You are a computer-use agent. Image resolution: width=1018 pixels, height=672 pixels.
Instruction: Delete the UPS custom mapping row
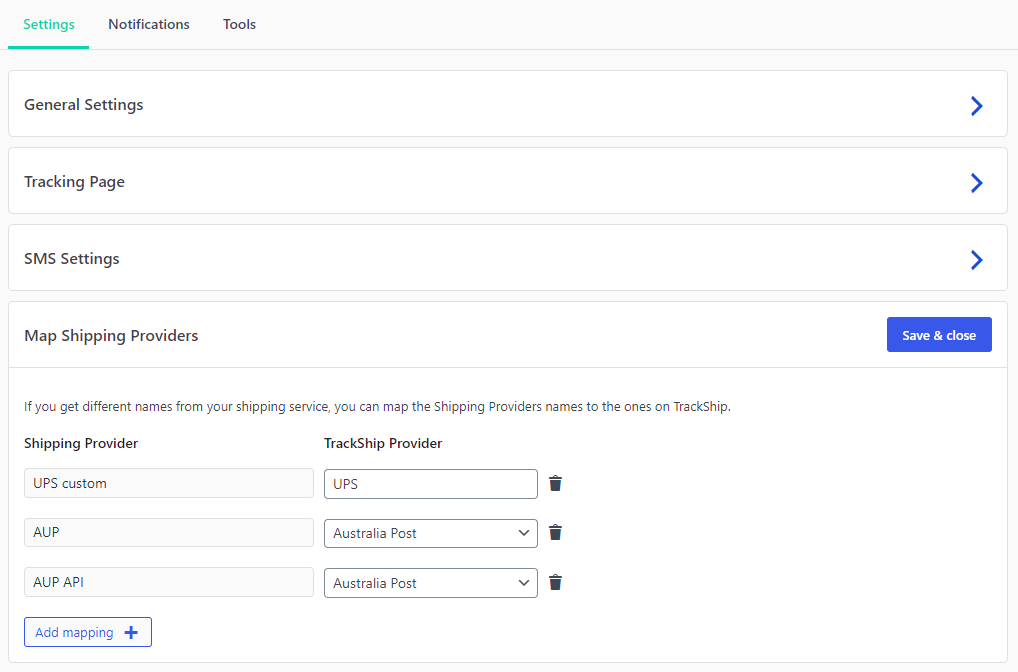click(555, 483)
